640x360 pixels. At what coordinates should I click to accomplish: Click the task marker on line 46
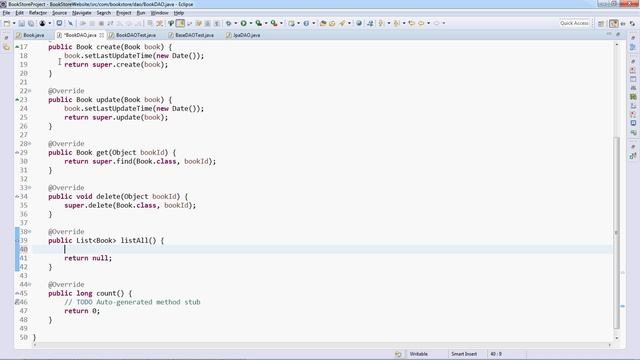(x=17, y=302)
